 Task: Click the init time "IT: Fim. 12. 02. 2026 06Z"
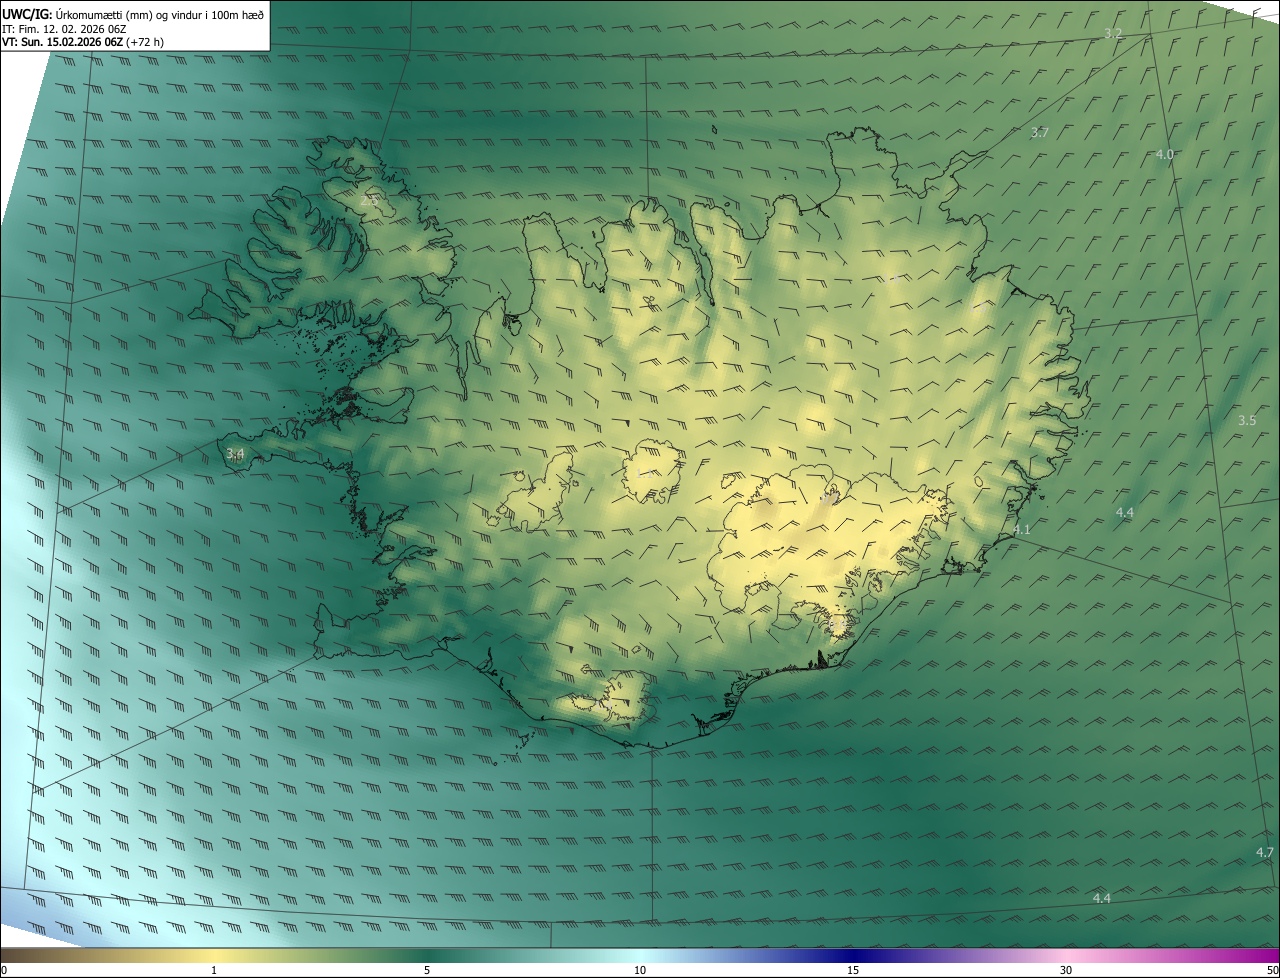pyautogui.click(x=64, y=29)
